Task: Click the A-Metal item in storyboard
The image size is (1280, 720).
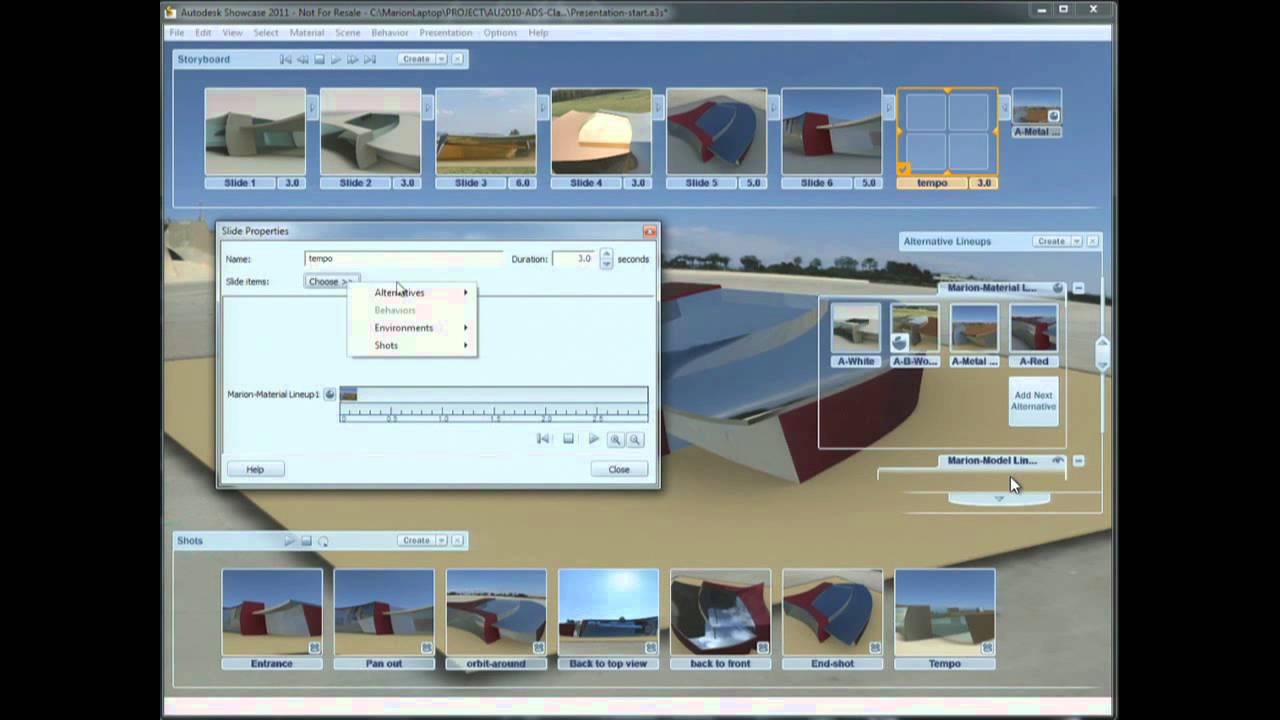Action: [x=1037, y=113]
